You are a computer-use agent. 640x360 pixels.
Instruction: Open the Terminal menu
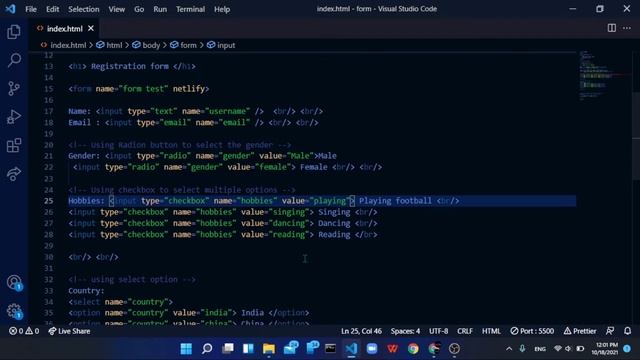[191, 9]
